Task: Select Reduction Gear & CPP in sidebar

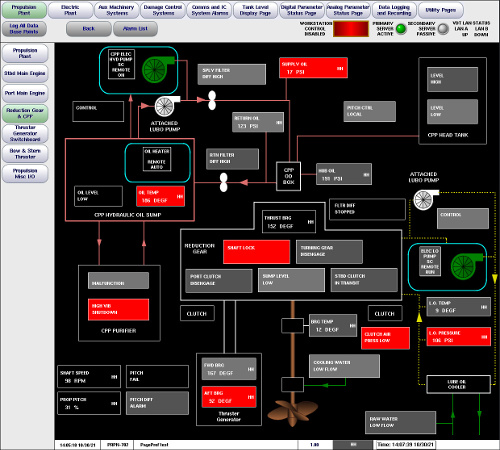Action: point(25,113)
